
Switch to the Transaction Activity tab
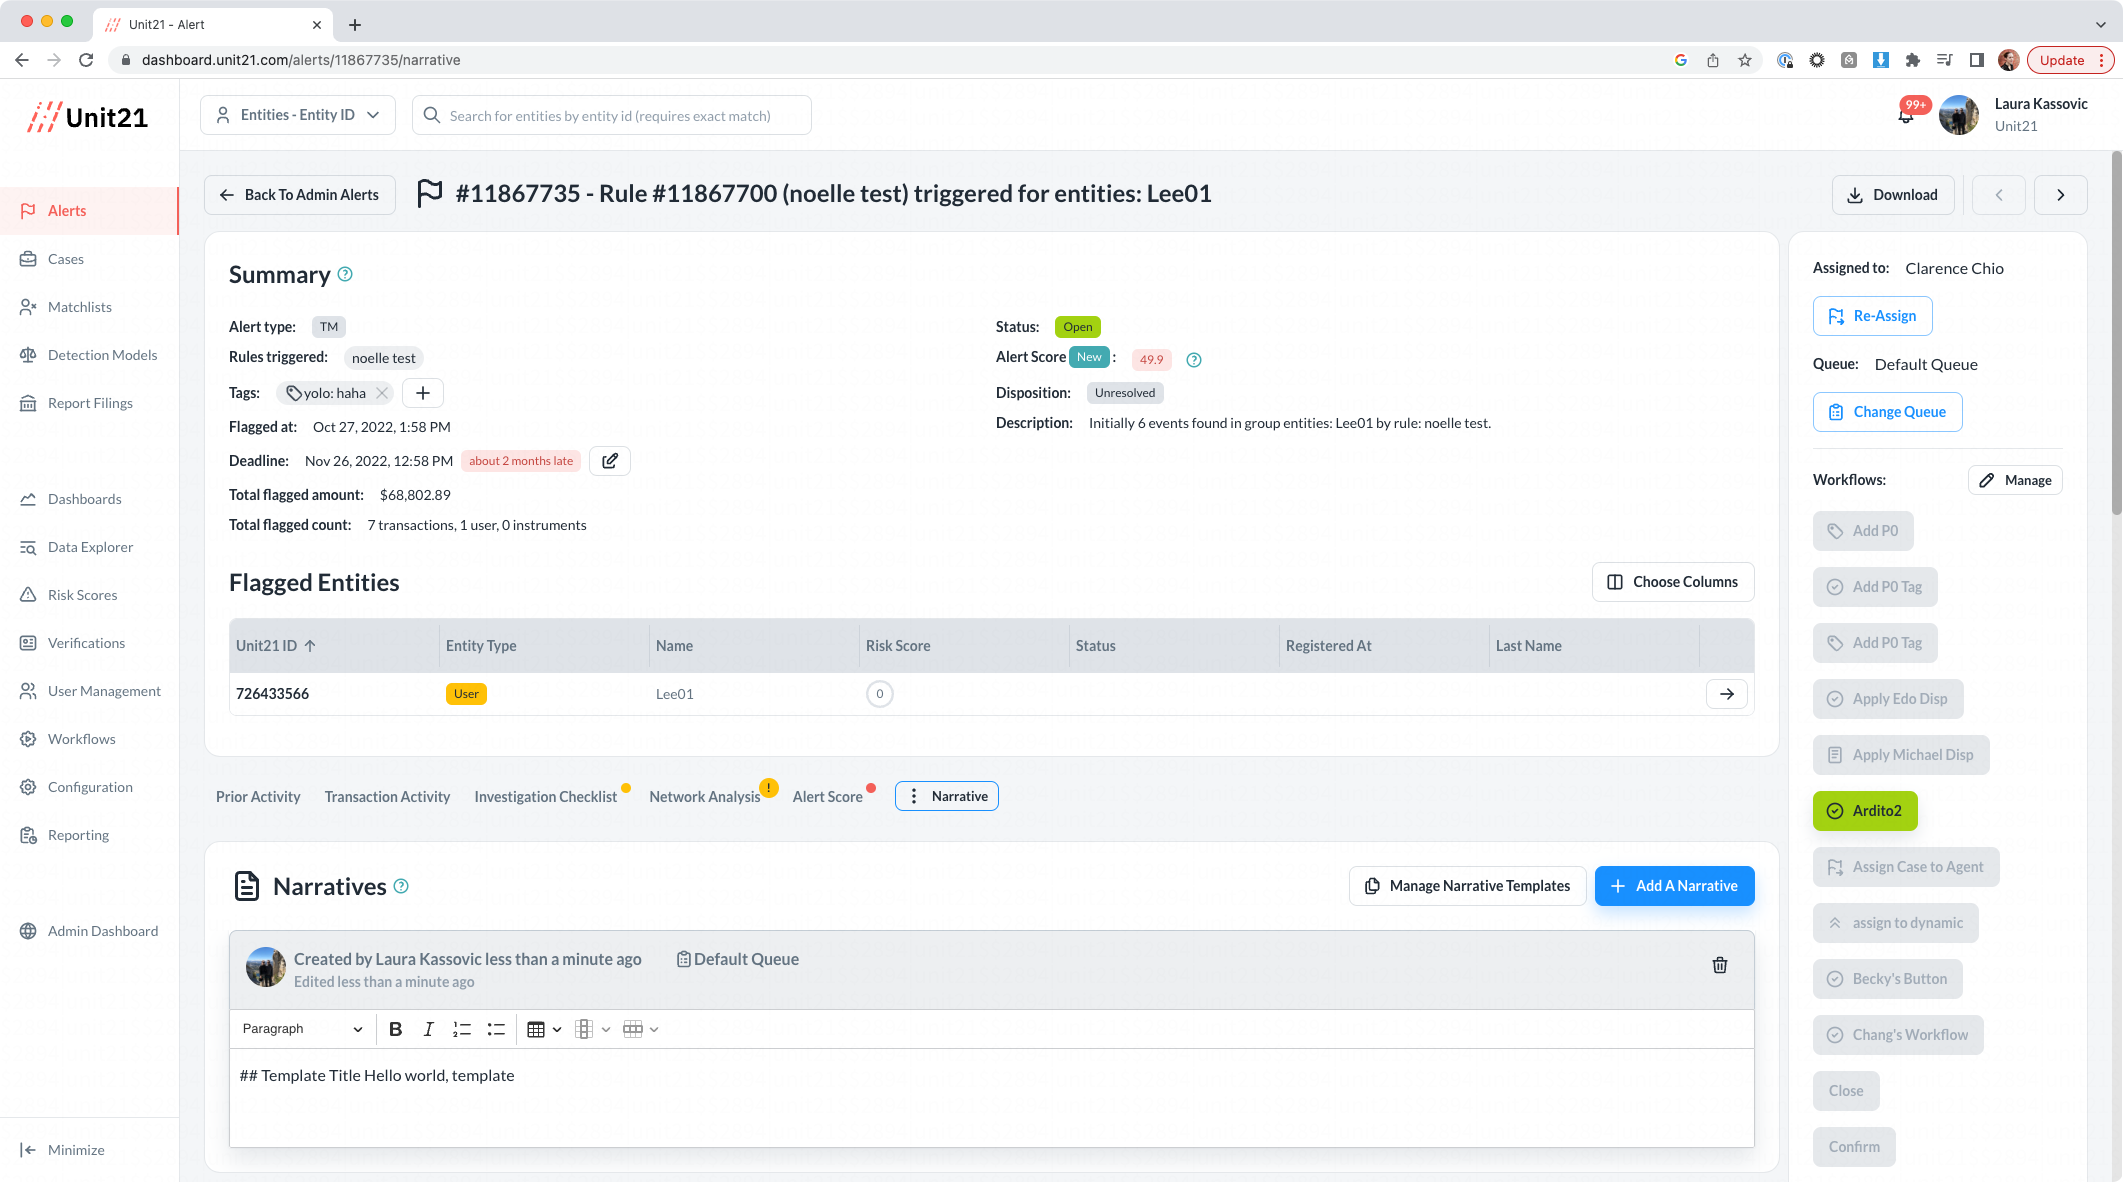click(387, 797)
